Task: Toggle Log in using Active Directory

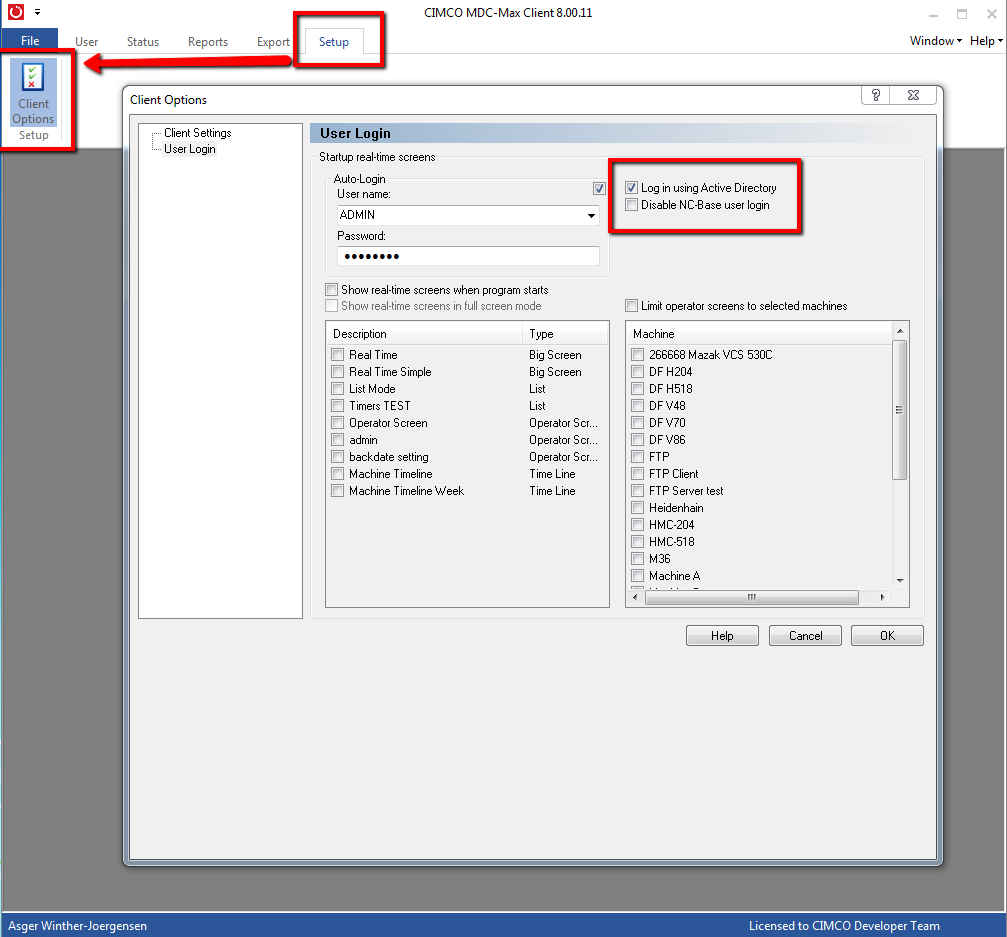Action: click(631, 188)
